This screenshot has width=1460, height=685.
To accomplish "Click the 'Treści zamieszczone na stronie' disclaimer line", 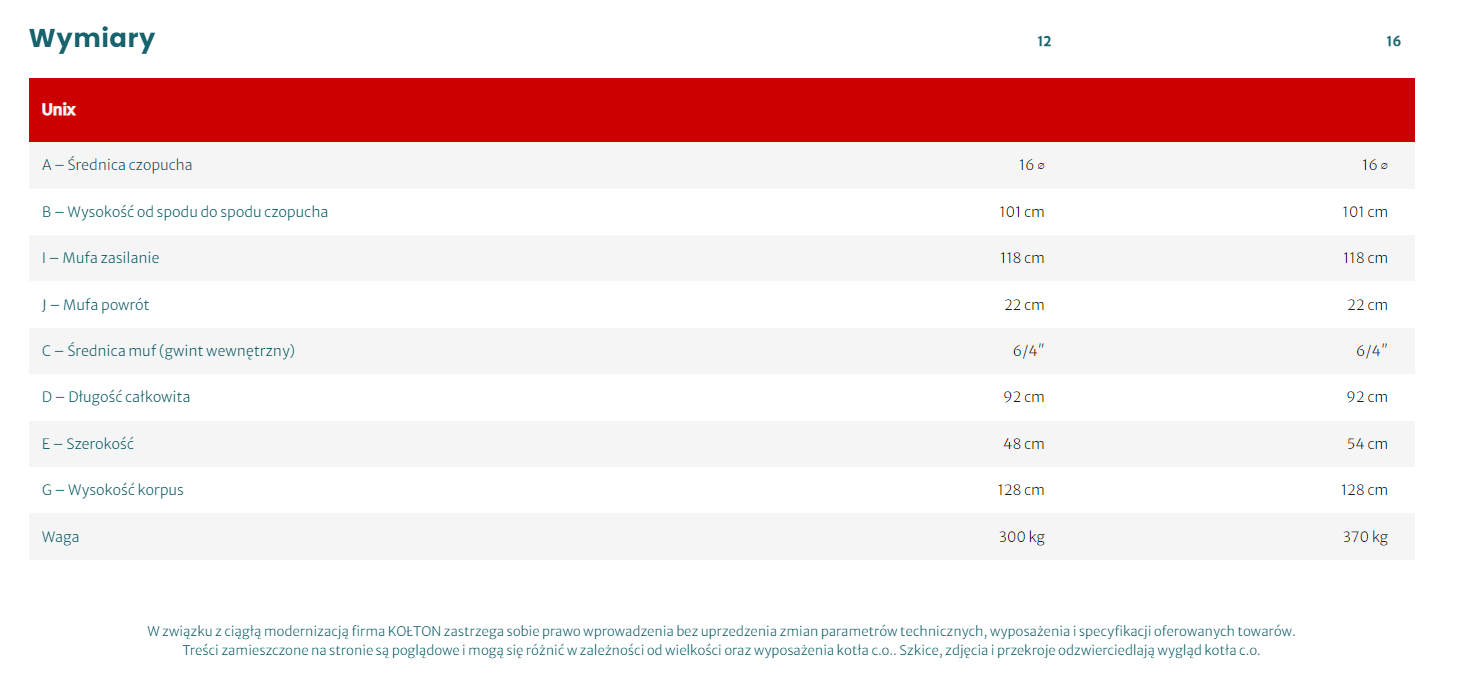I will tap(720, 650).
